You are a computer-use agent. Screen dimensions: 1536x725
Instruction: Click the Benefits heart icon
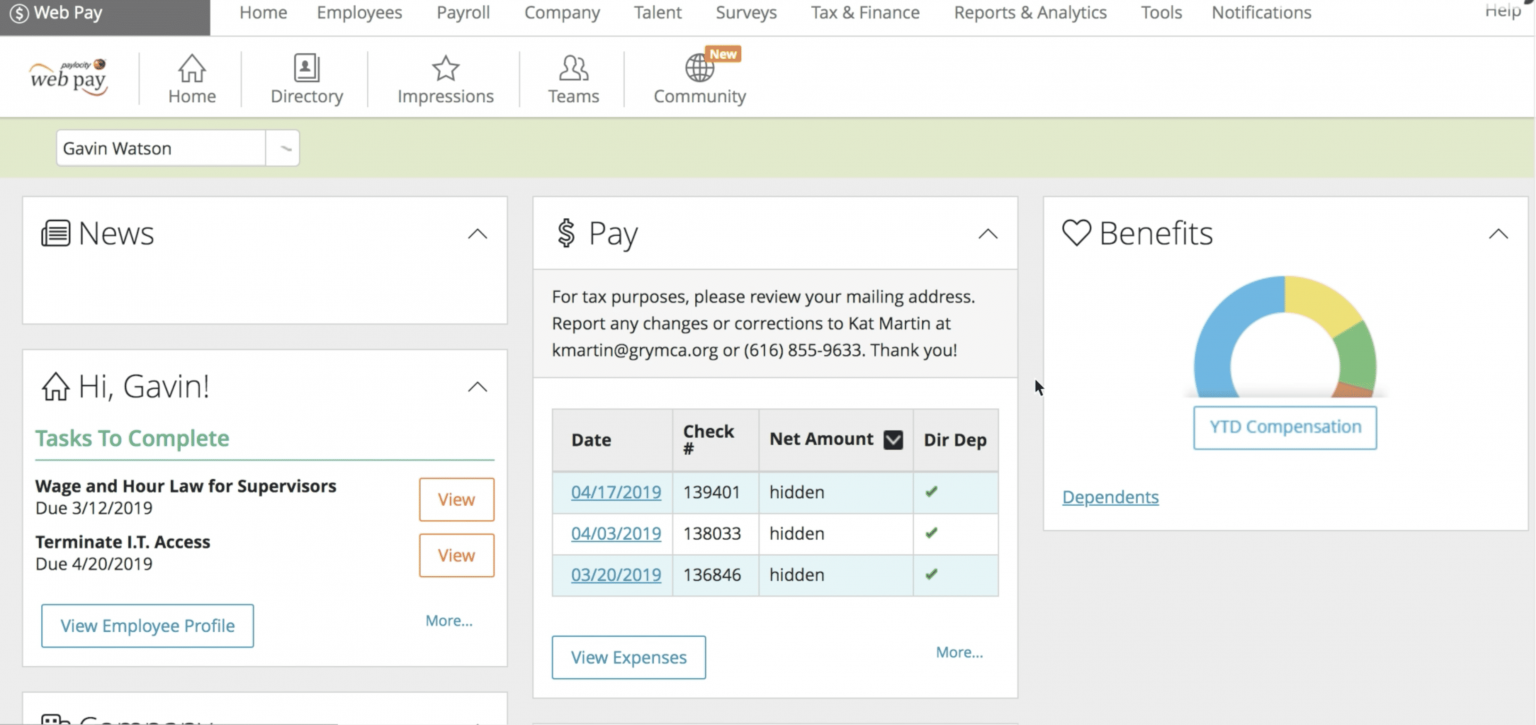pyautogui.click(x=1076, y=233)
